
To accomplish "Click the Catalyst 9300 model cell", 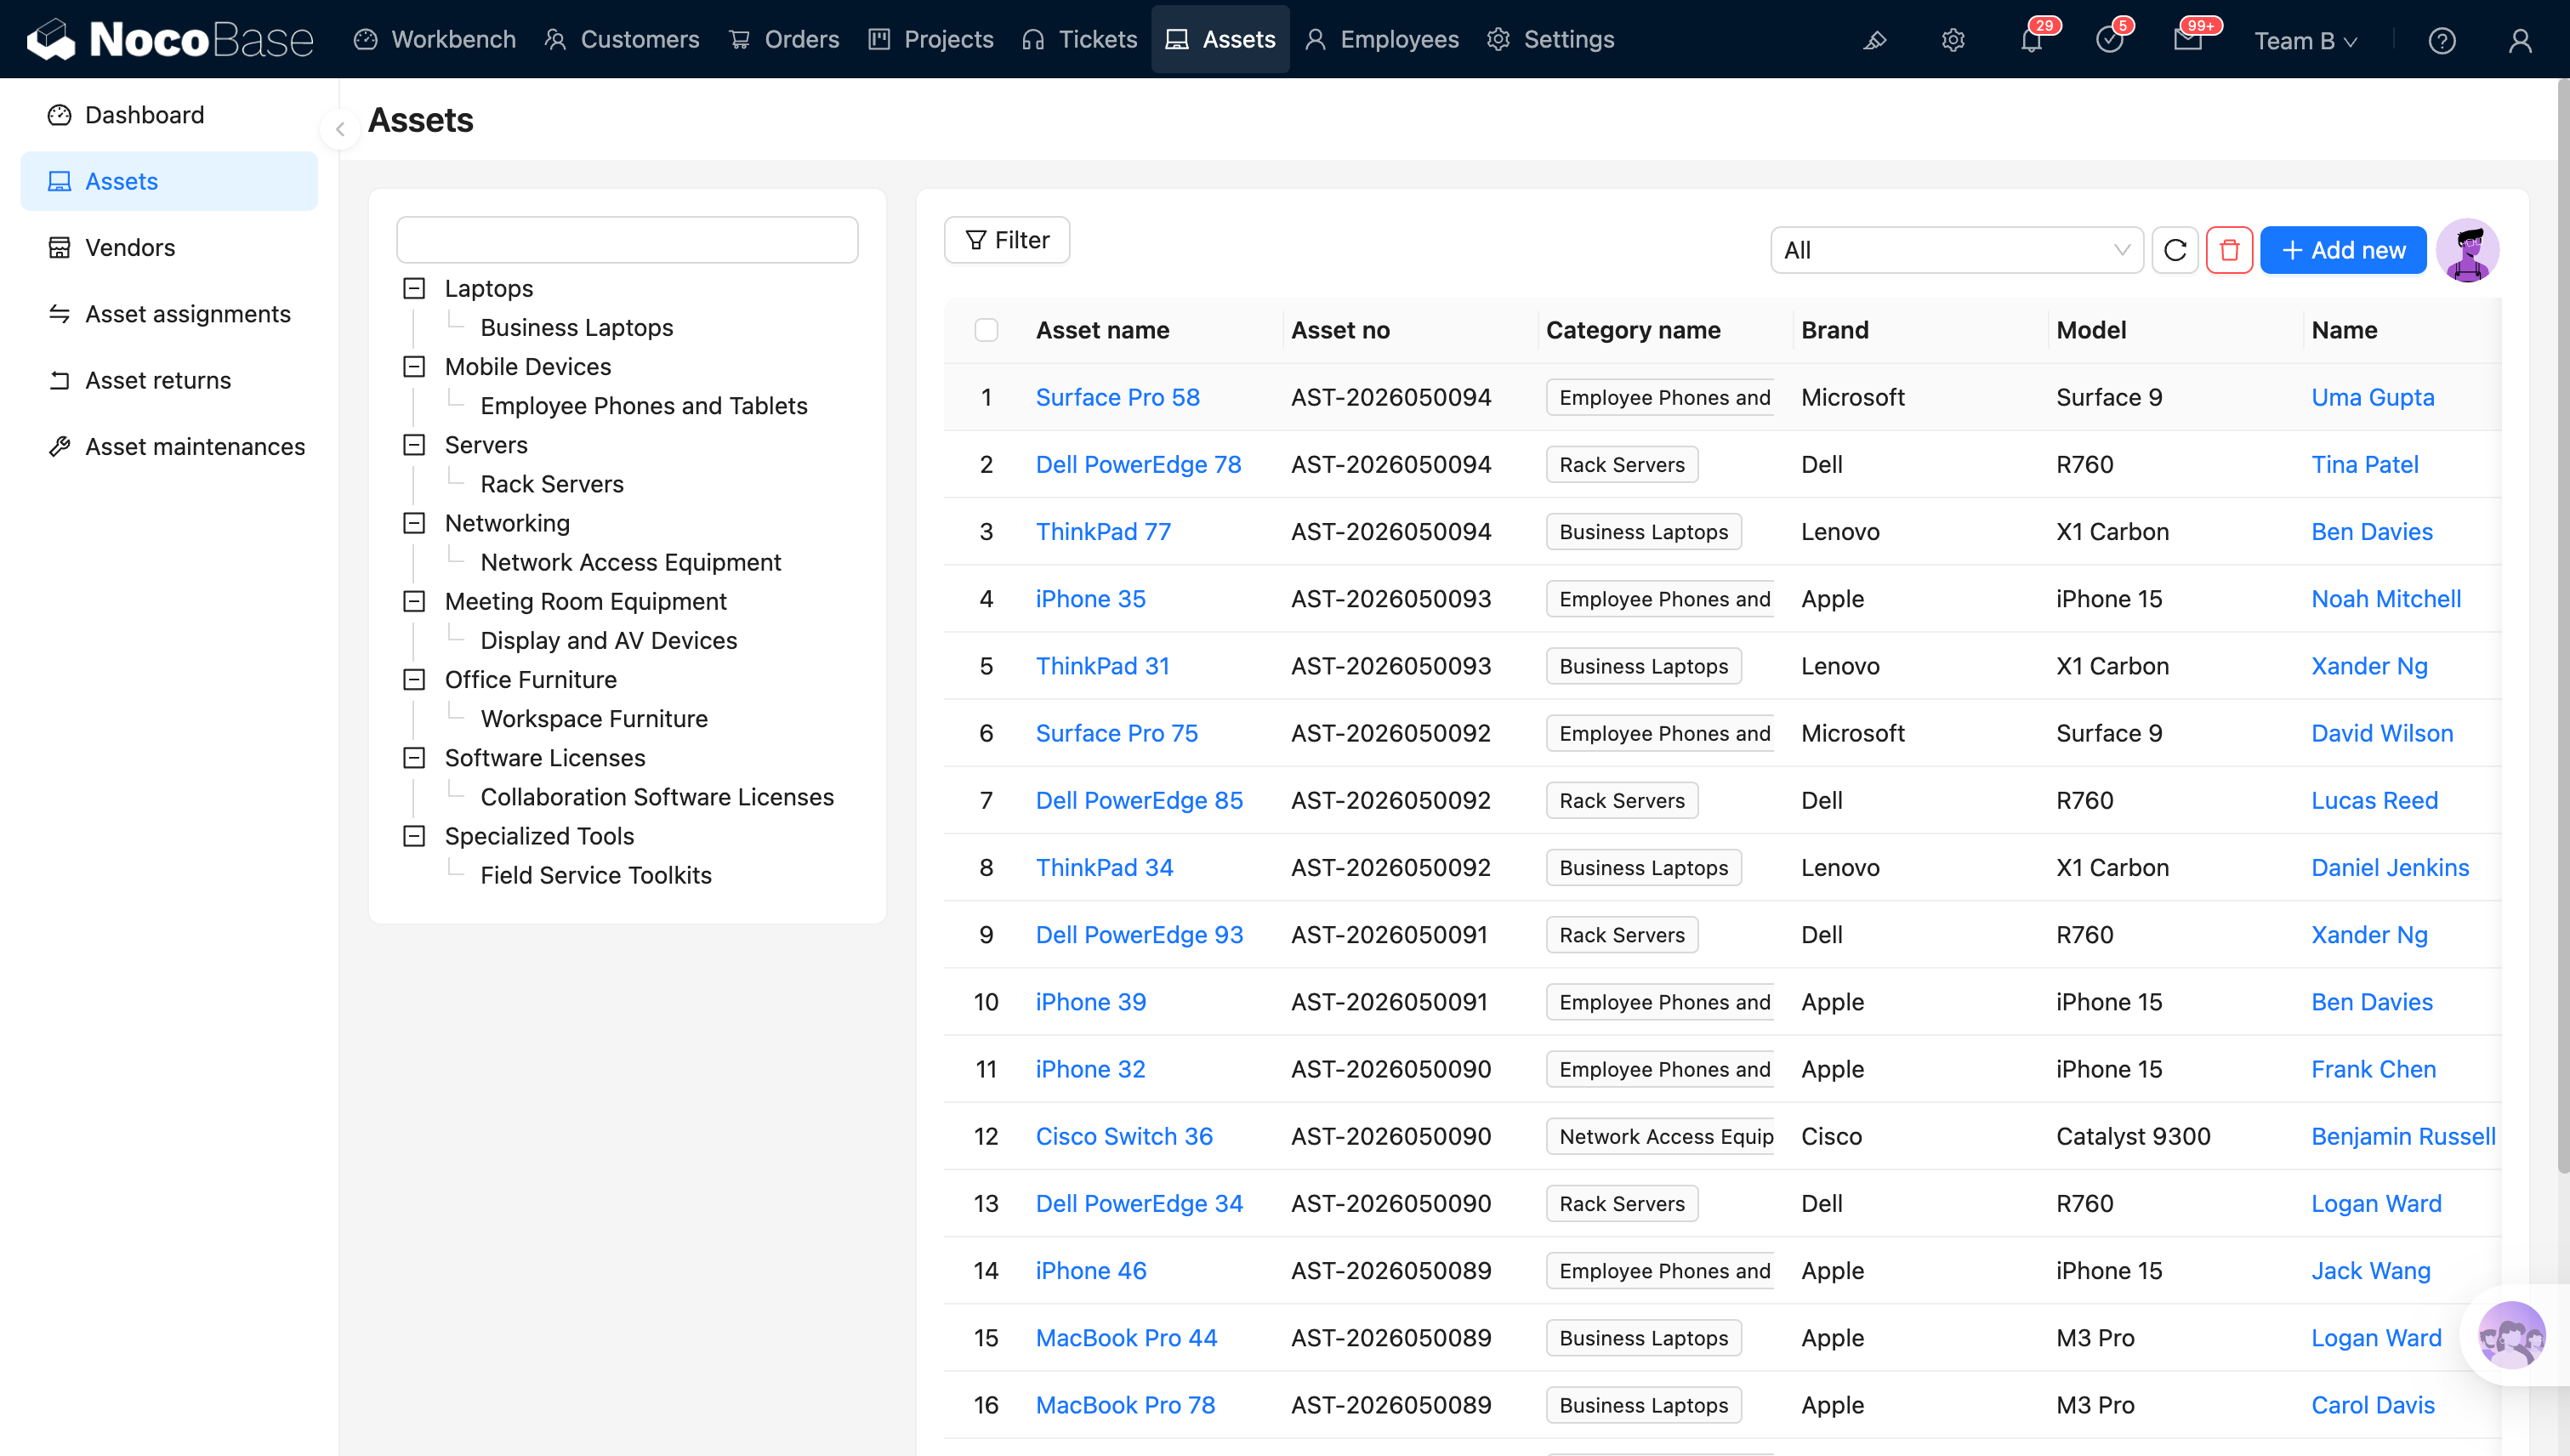I will pyautogui.click(x=2133, y=1136).
